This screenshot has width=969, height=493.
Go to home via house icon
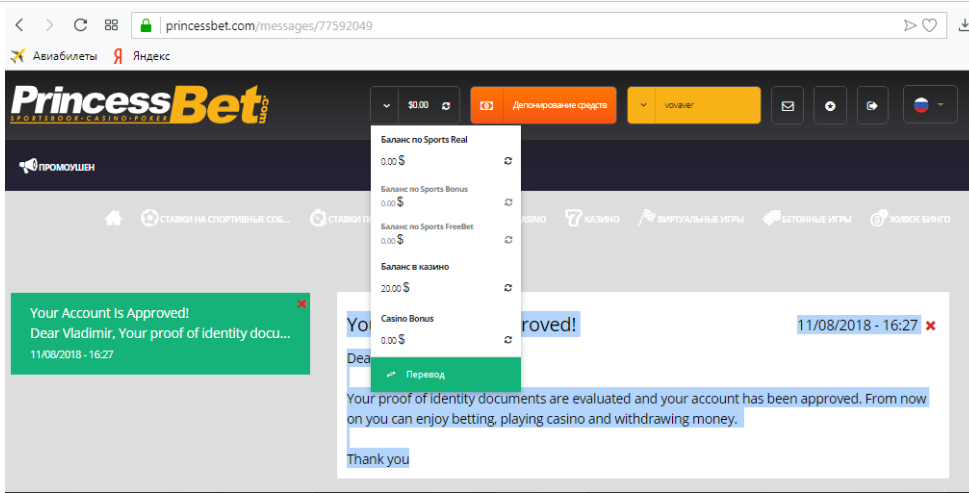click(x=113, y=218)
